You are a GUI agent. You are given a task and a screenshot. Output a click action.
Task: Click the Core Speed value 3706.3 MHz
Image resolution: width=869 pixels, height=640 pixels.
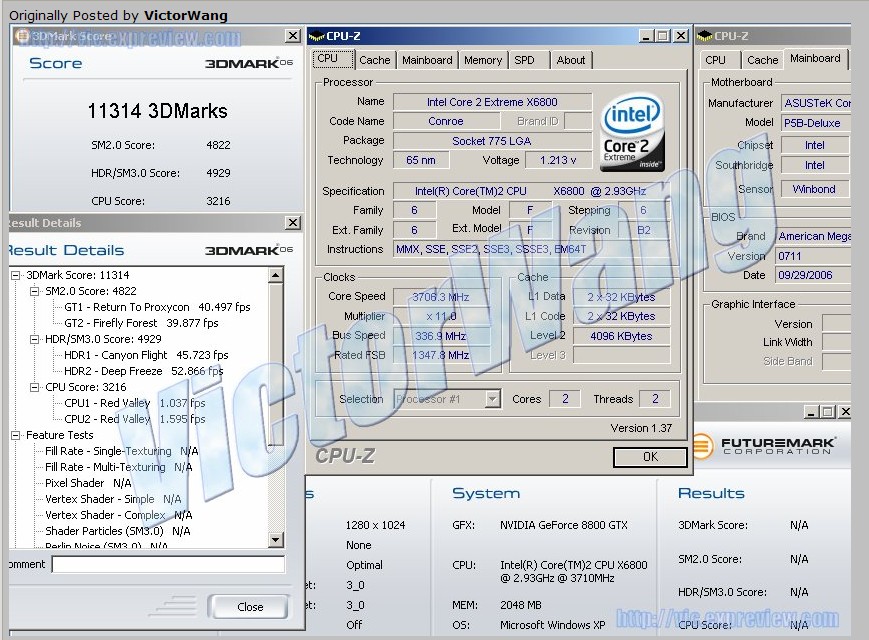[441, 297]
